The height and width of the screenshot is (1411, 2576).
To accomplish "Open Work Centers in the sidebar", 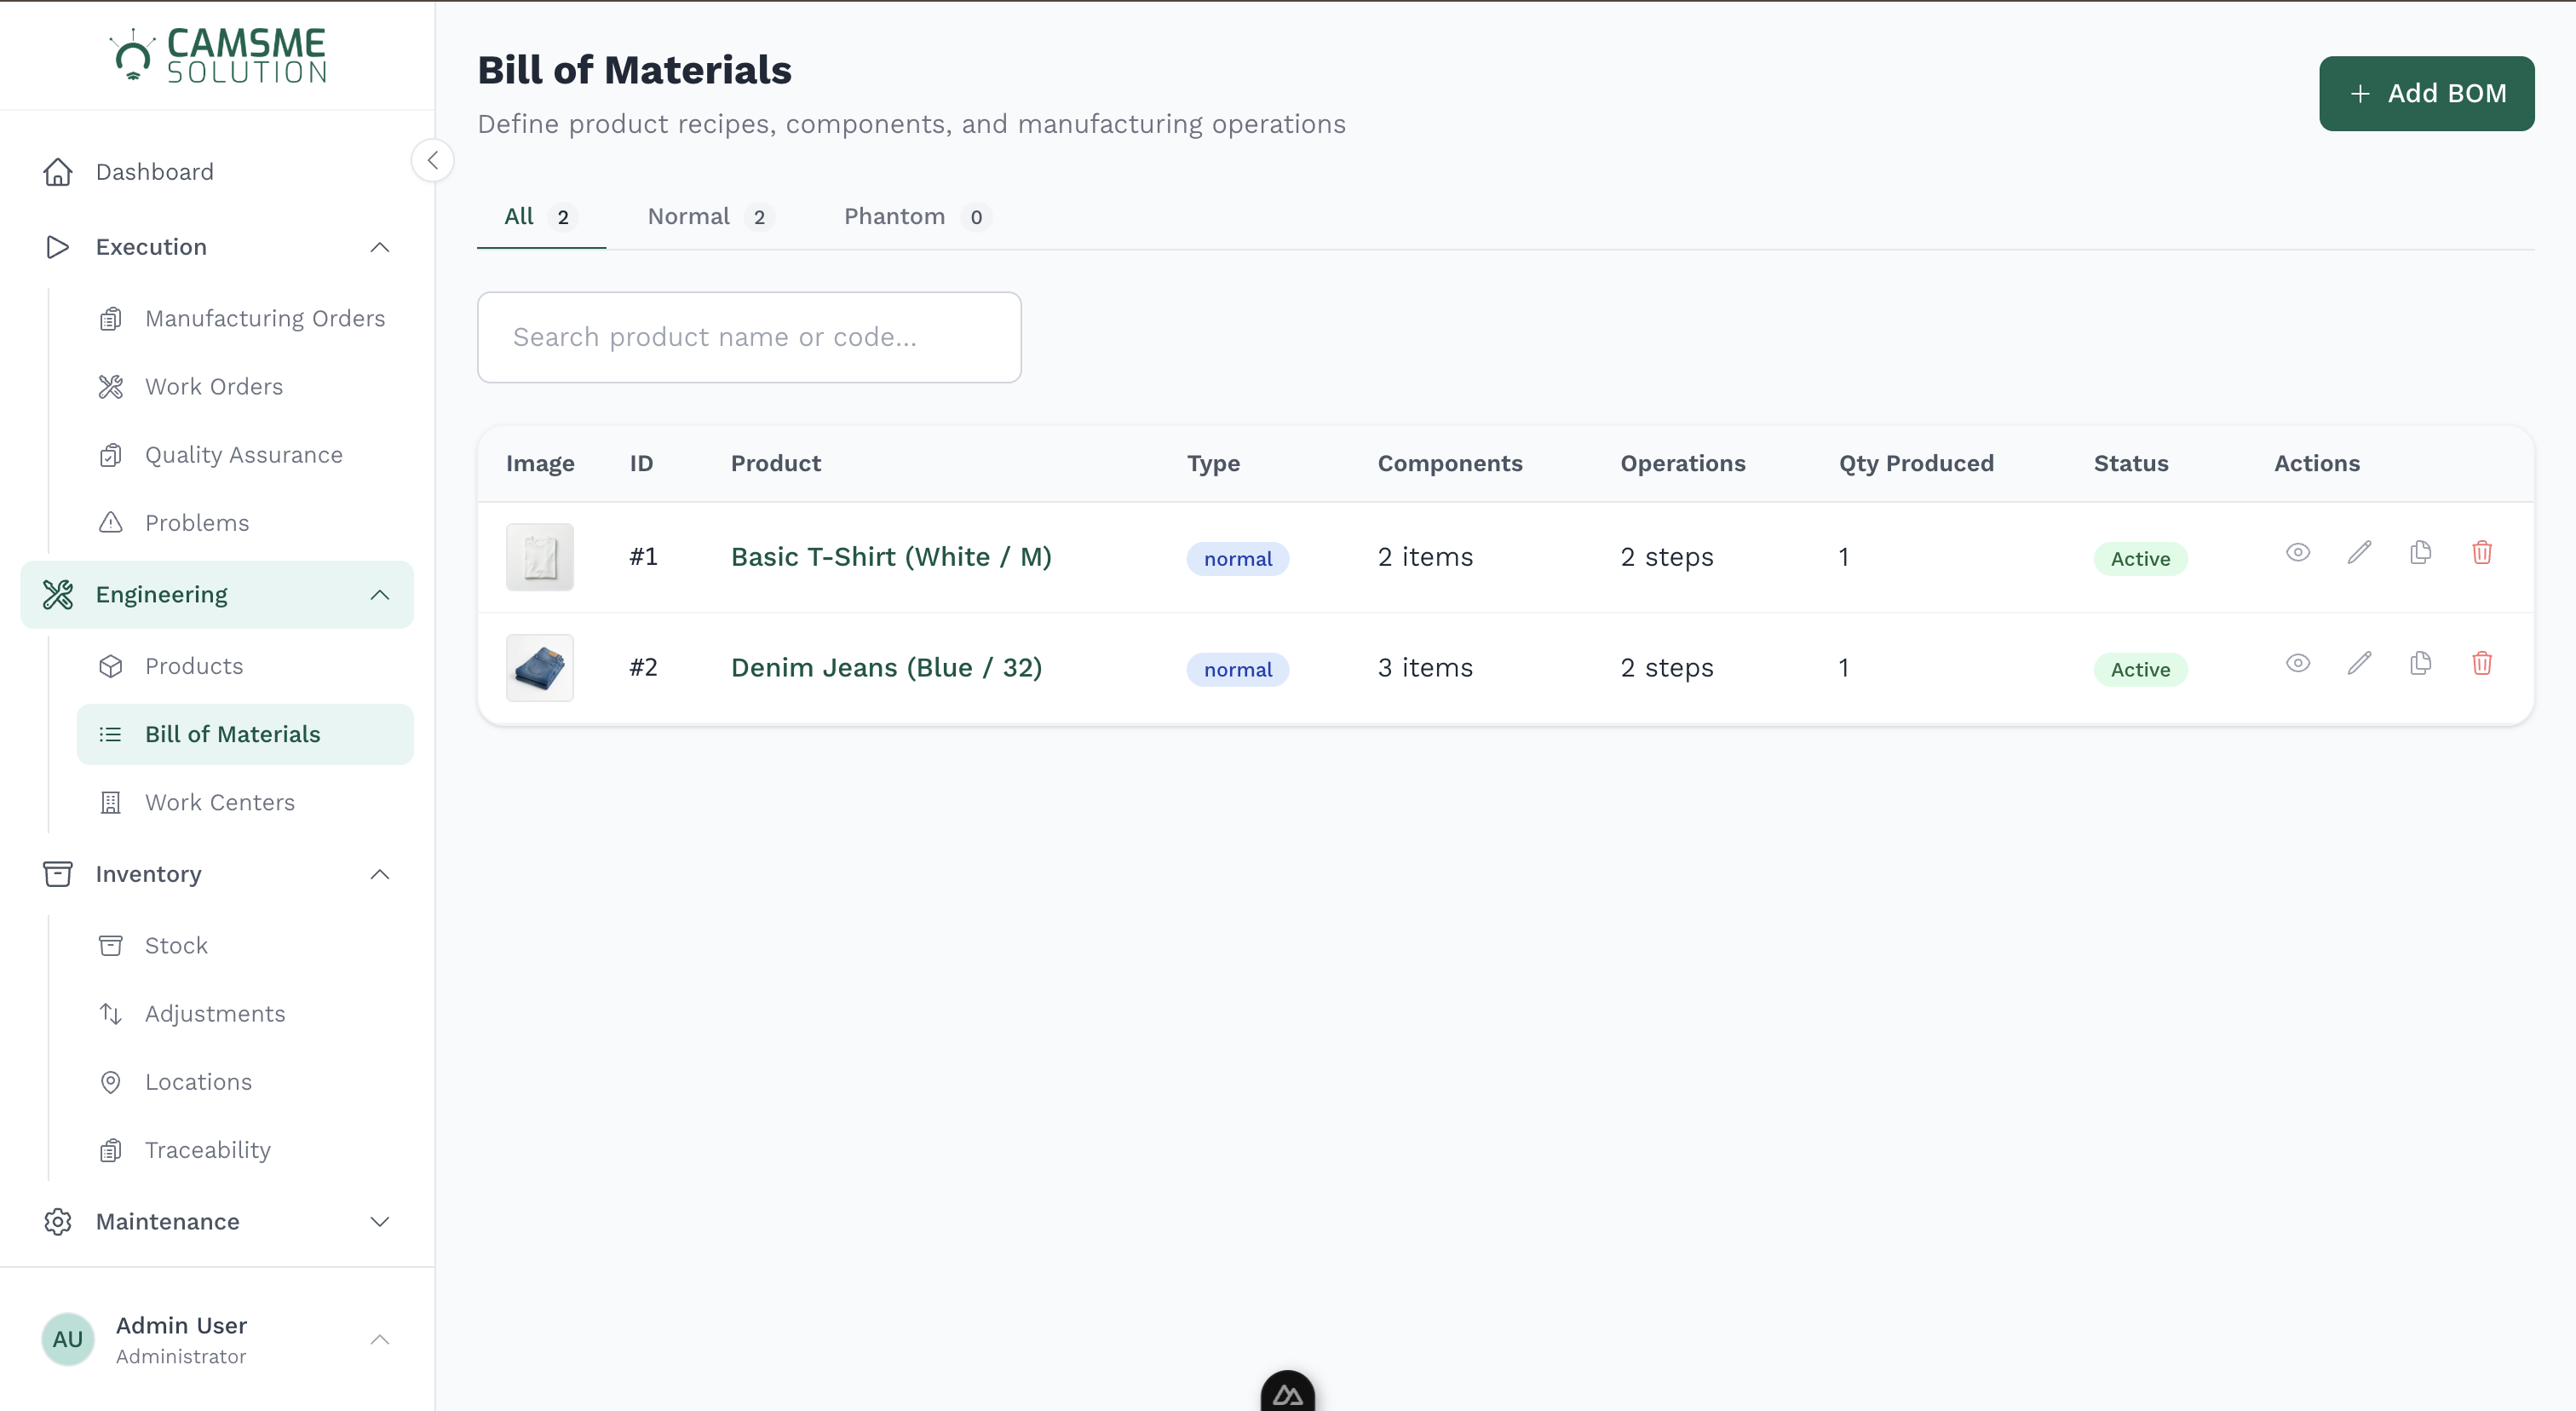I will click(220, 801).
